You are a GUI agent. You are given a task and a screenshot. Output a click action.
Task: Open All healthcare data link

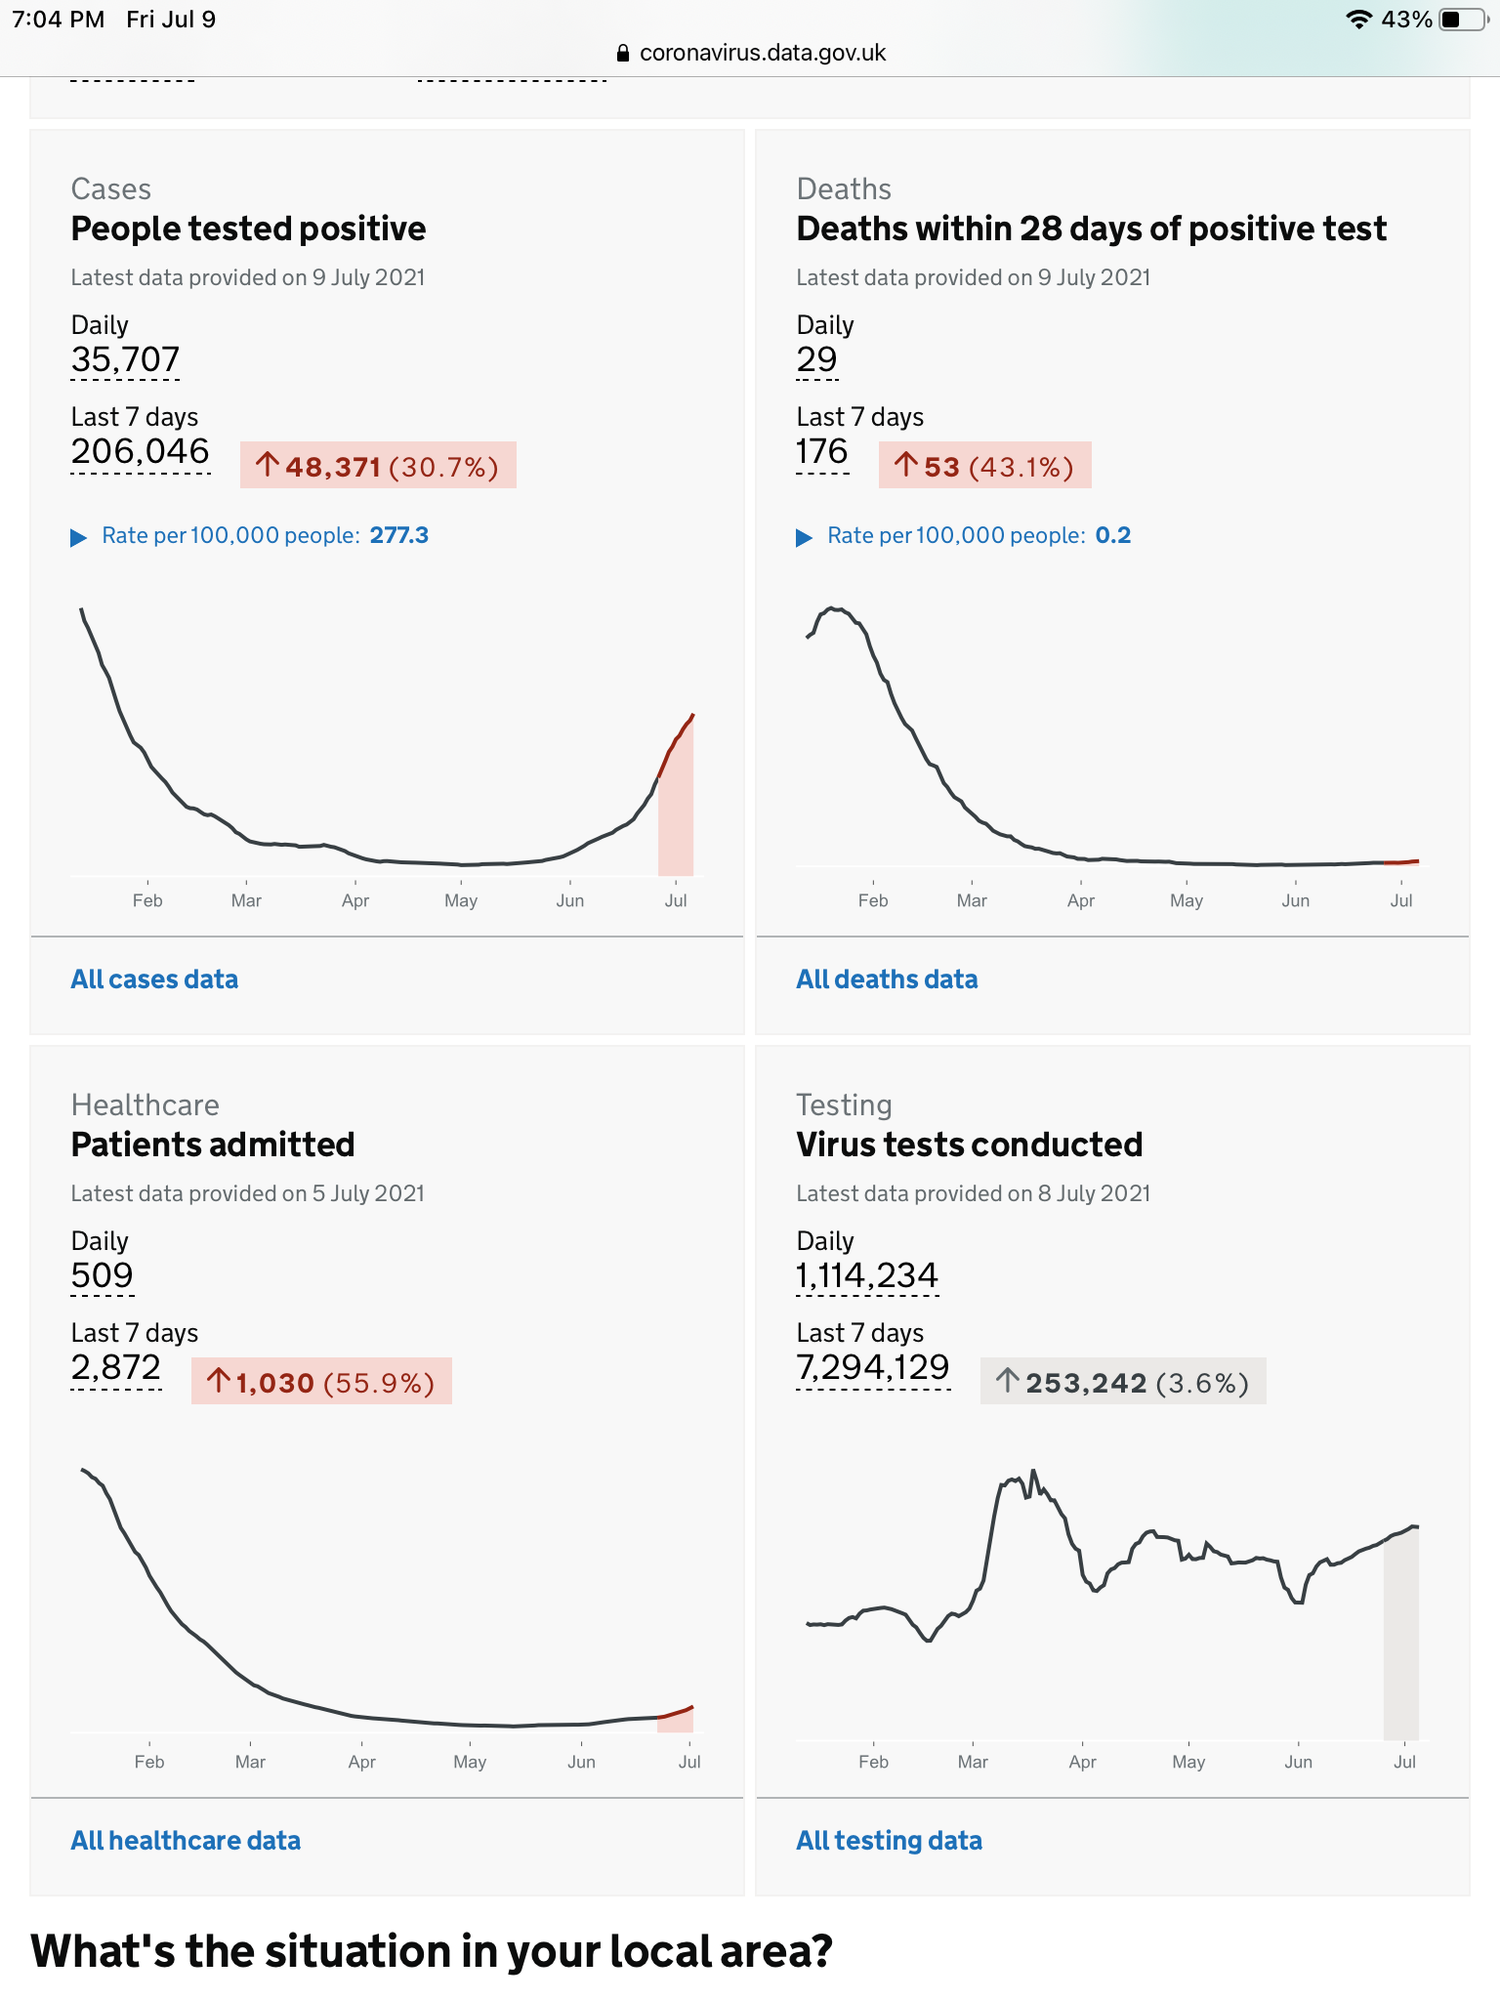tap(185, 1840)
